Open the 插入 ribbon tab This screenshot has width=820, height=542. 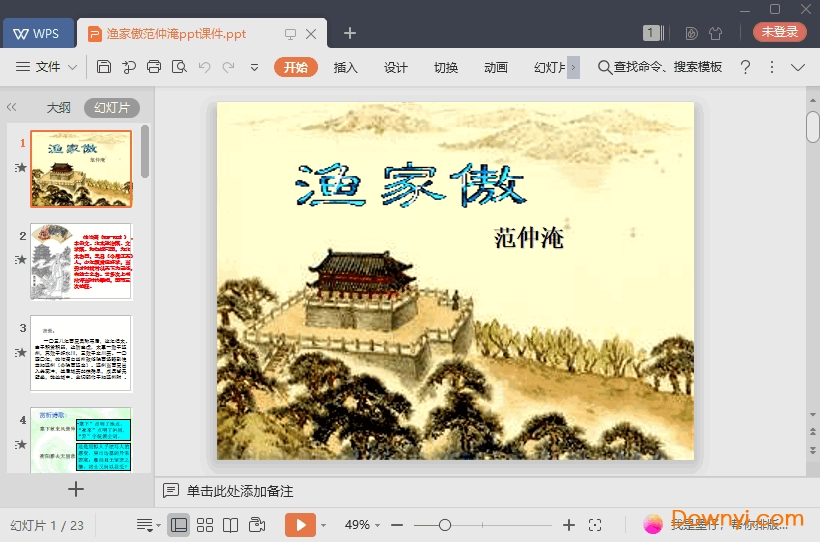tap(345, 67)
